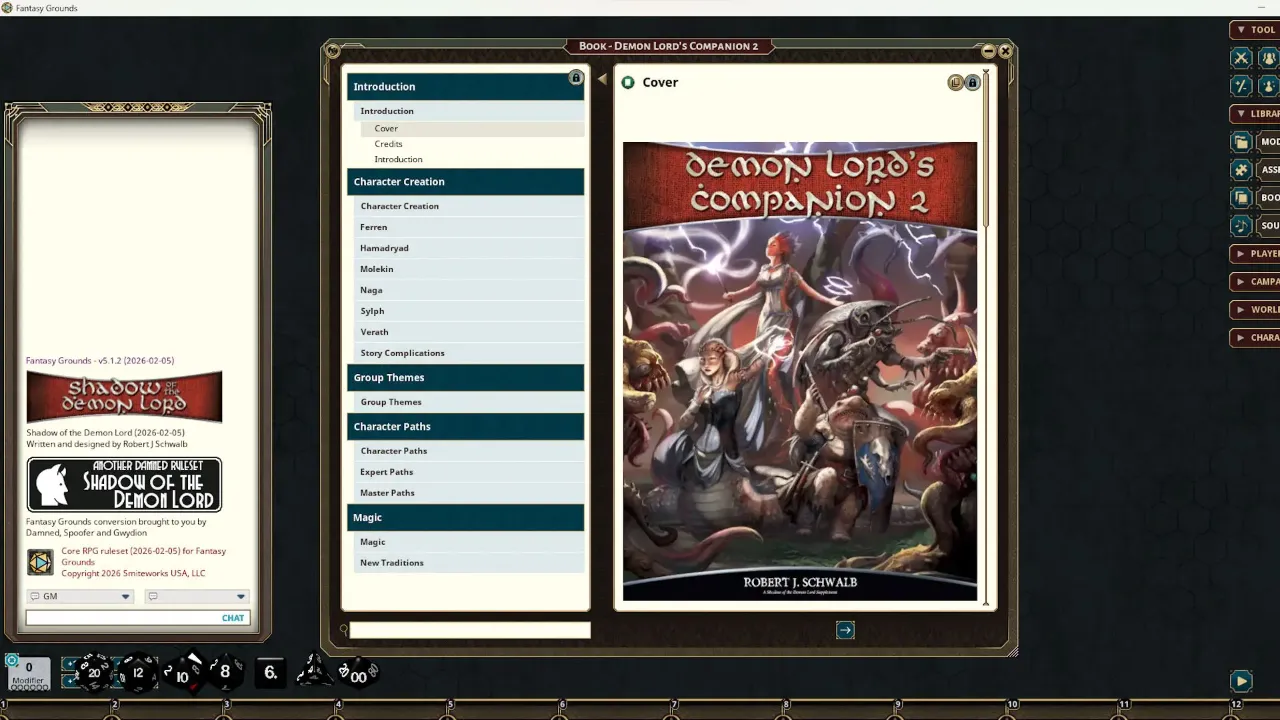Click the Another Damned Ruleset logo

pos(124,485)
